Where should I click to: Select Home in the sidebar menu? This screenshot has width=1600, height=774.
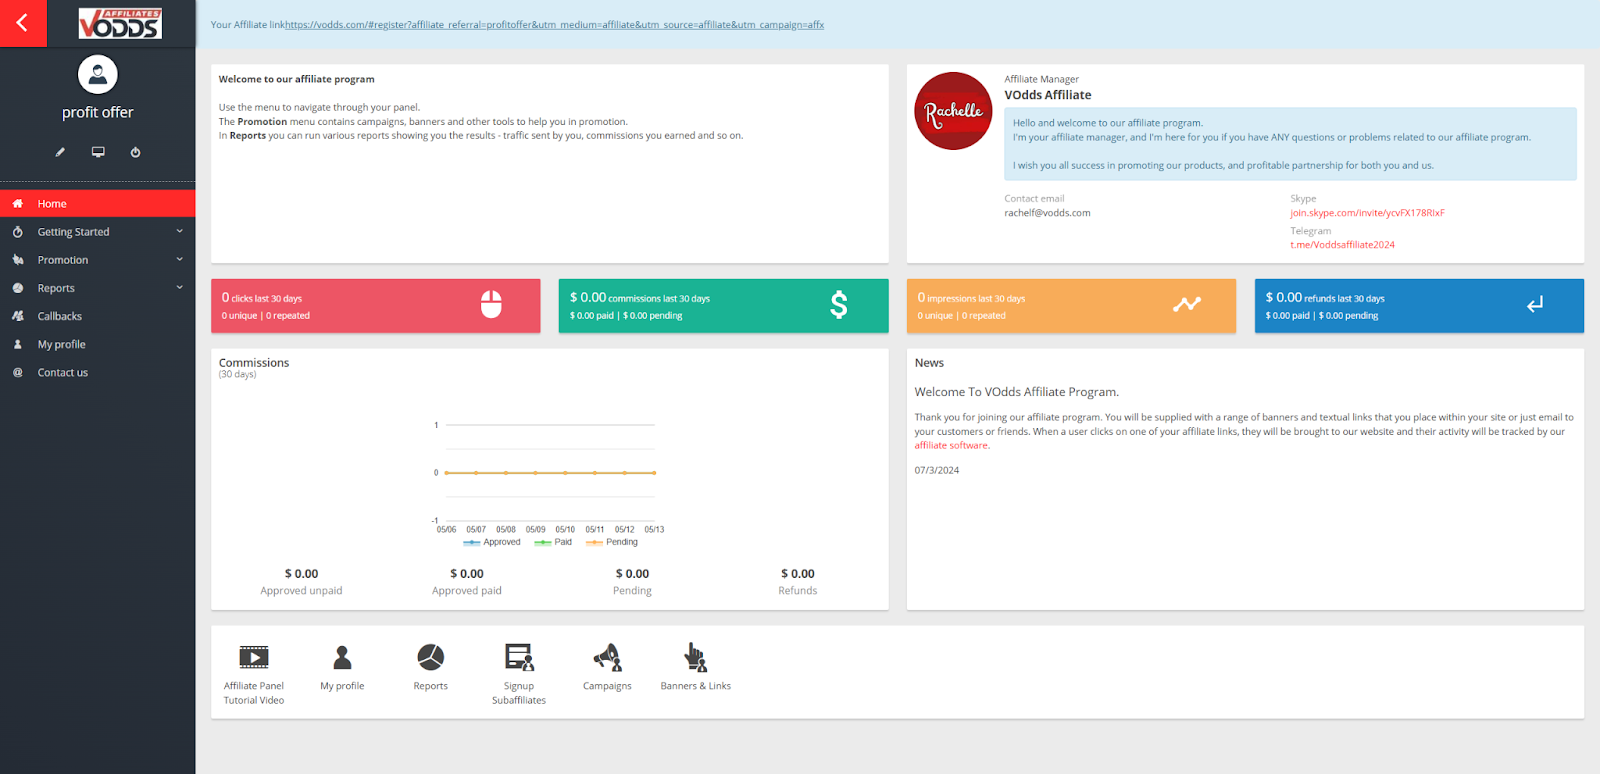pos(98,203)
